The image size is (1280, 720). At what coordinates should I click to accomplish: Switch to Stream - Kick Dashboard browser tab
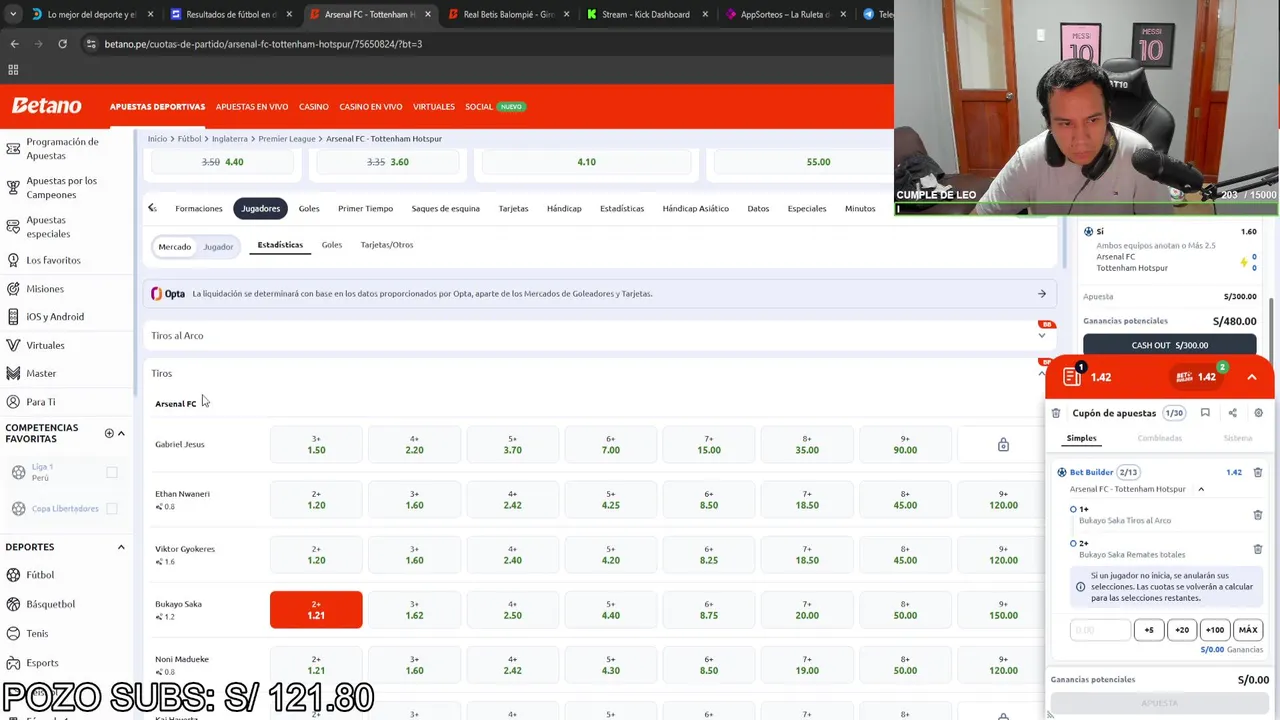pos(645,14)
